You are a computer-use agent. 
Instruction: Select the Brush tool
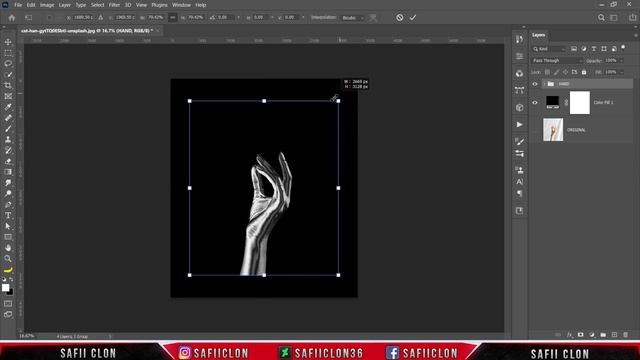tap(8, 129)
